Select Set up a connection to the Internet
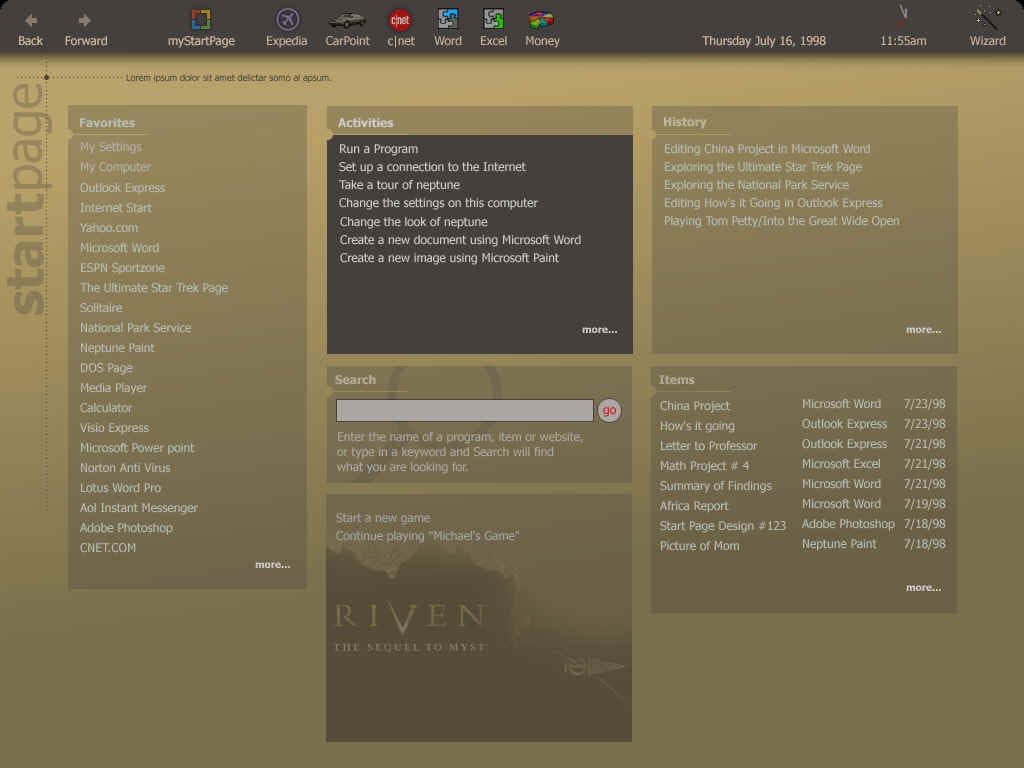Viewport: 1024px width, 768px height. pos(432,167)
